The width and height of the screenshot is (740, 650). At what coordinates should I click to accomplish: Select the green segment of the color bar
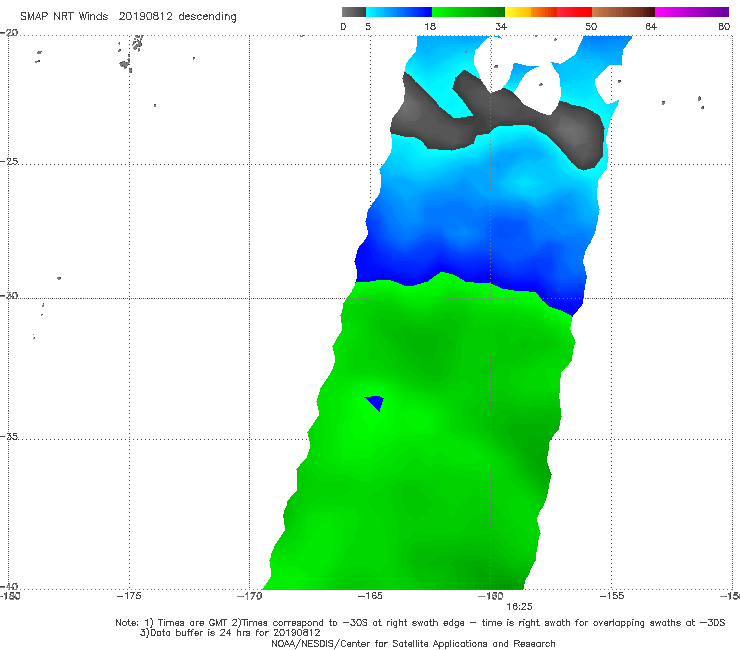point(468,12)
